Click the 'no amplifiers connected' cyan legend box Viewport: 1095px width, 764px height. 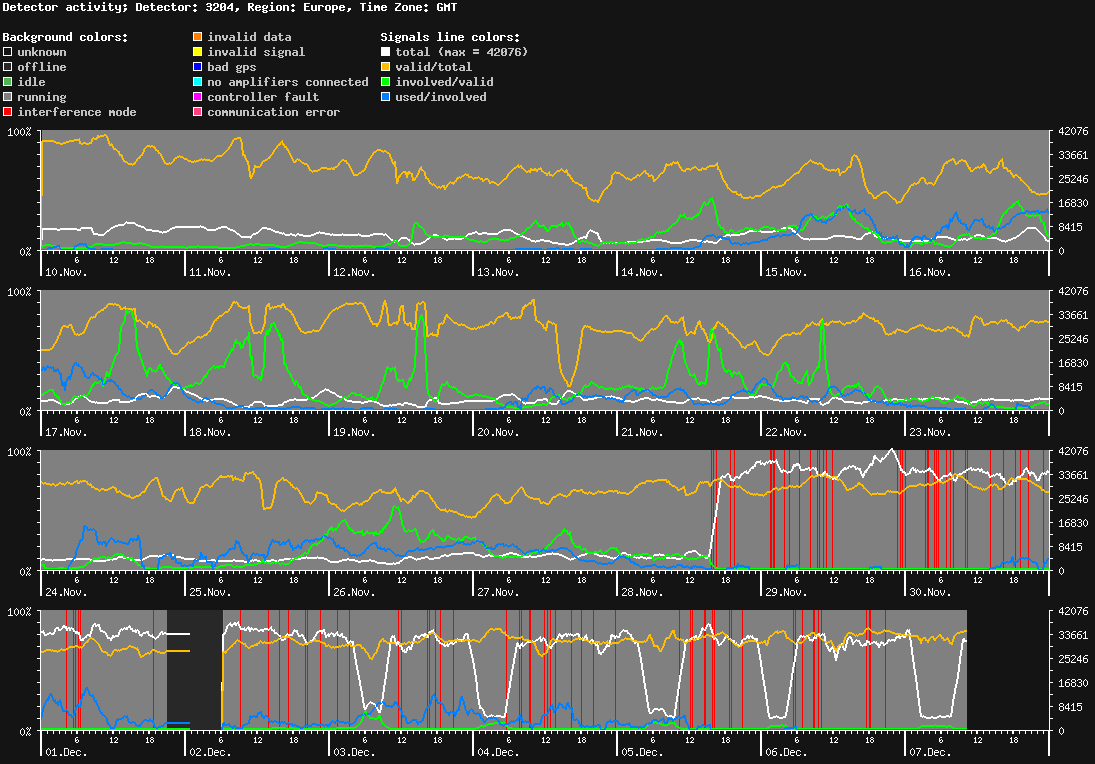(197, 82)
